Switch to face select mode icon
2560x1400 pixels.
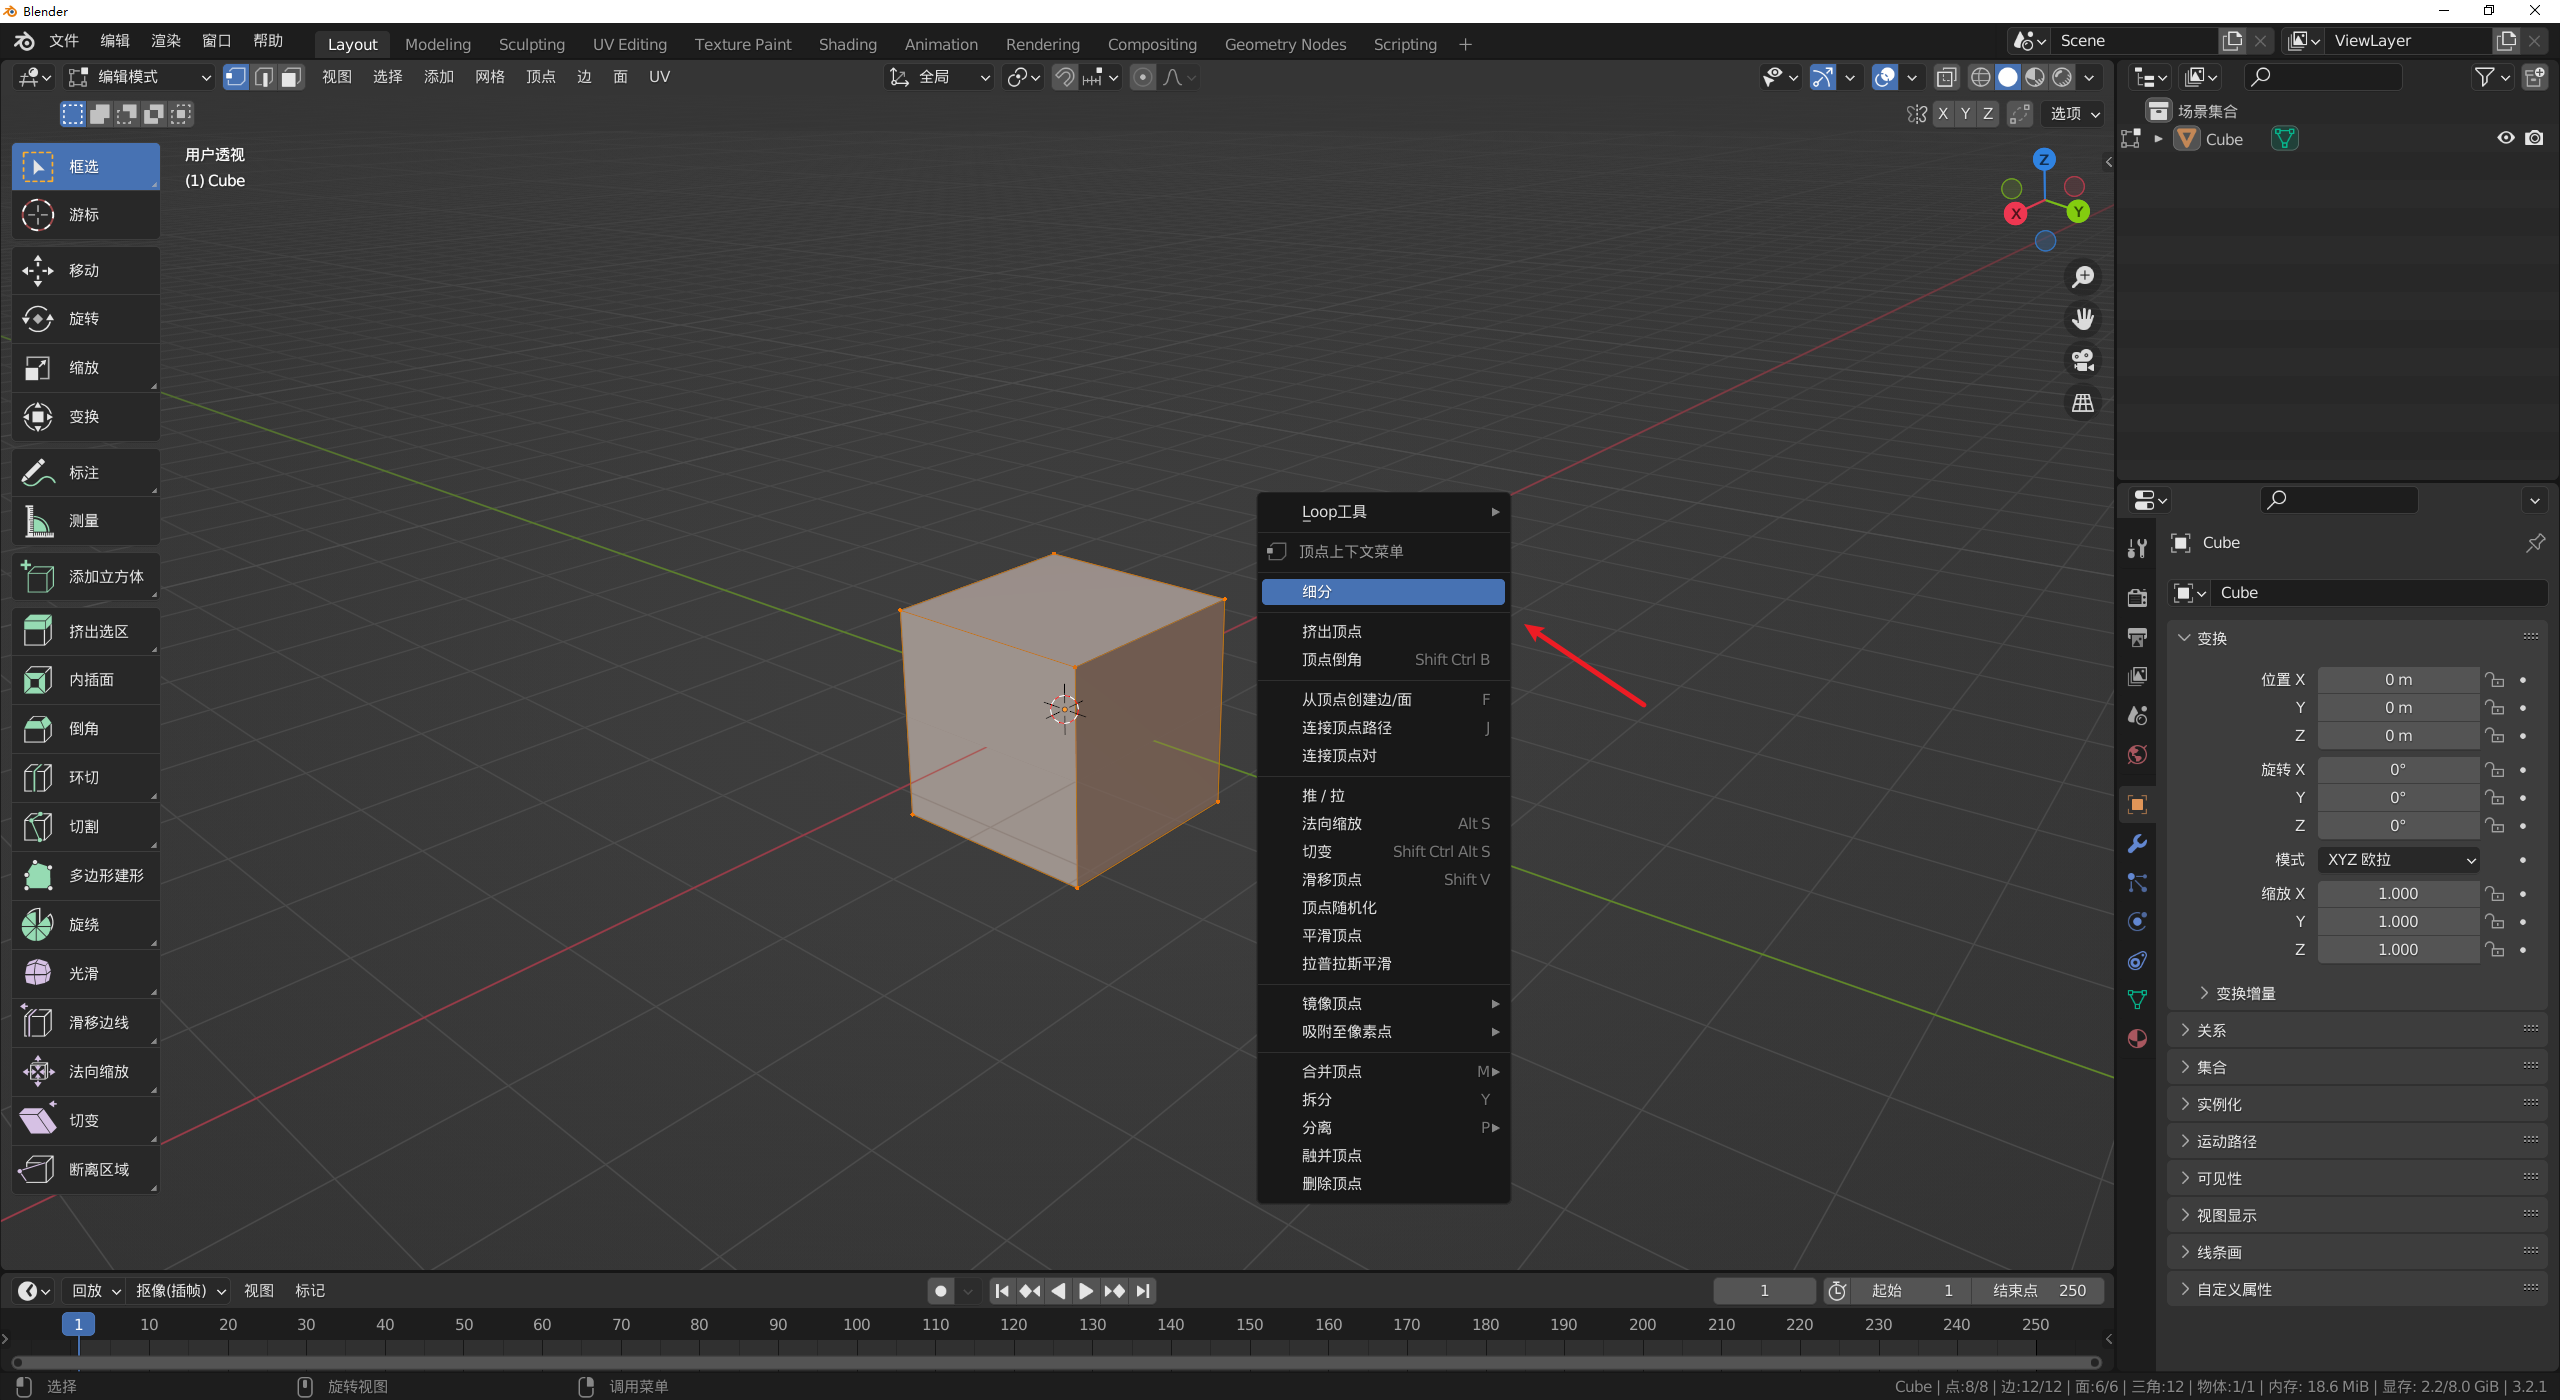pos(291,77)
